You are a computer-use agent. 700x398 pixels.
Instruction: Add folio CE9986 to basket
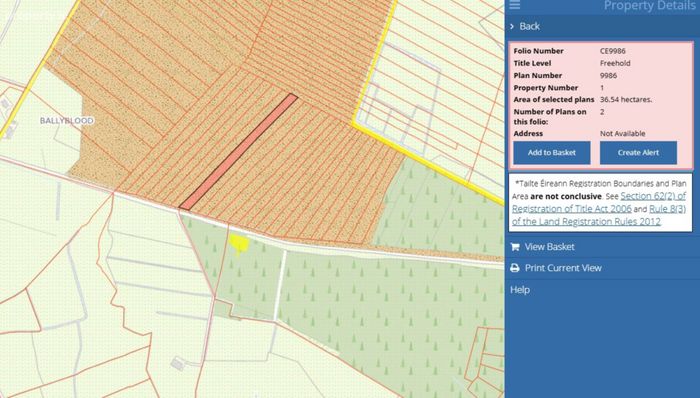coord(552,153)
